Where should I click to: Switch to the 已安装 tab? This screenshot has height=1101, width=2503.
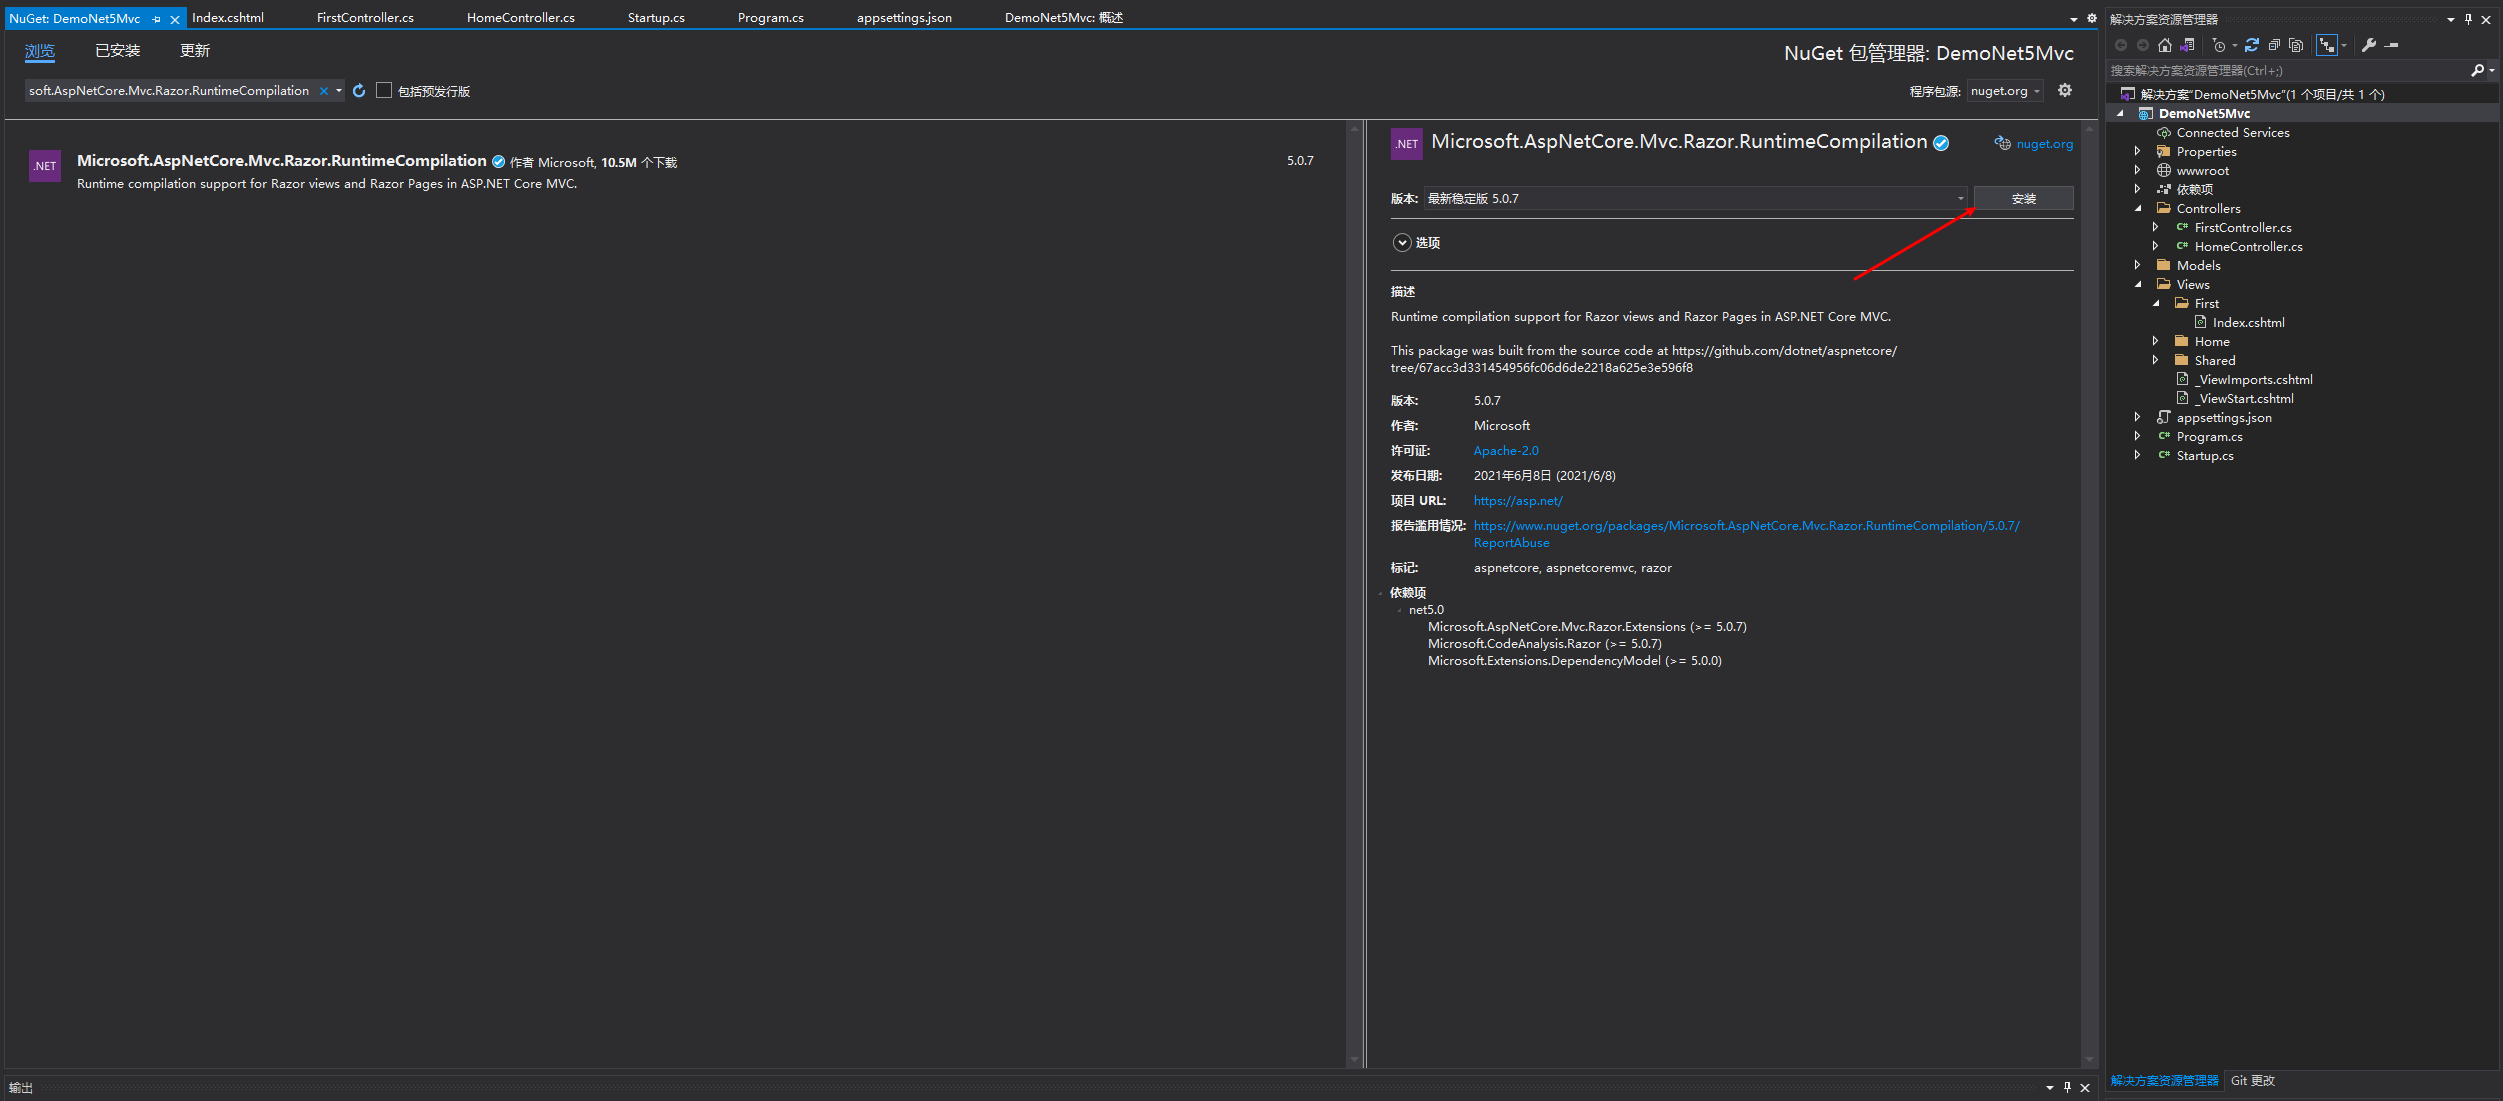tap(117, 51)
